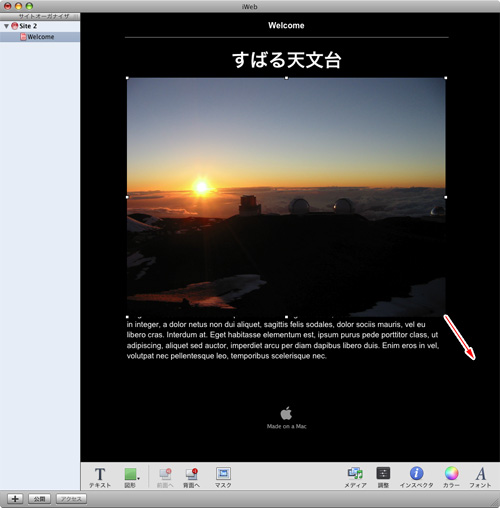
Task: Click the 背面へ send backward icon
Action: pyautogui.click(x=191, y=477)
